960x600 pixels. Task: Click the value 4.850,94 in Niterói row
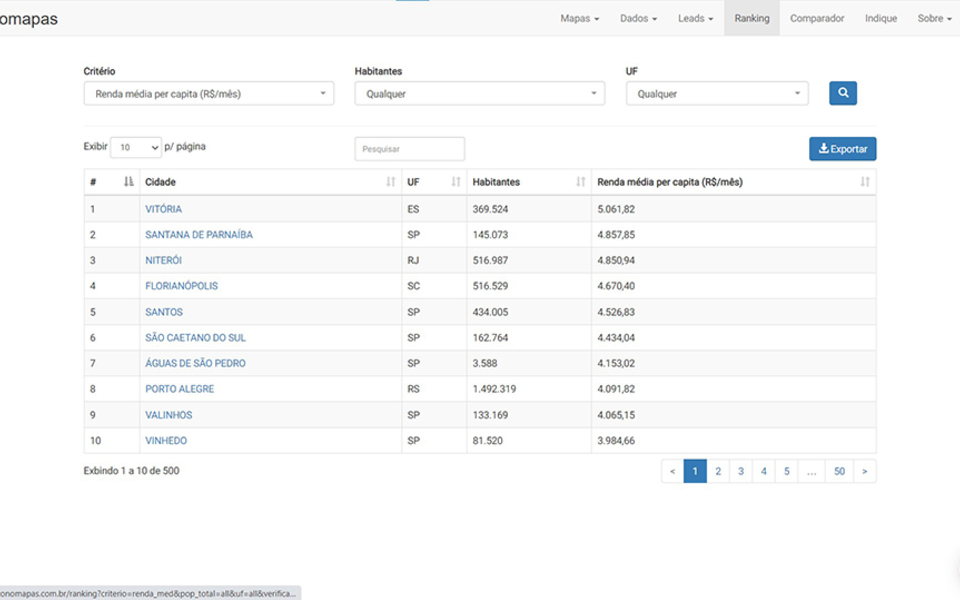point(616,260)
